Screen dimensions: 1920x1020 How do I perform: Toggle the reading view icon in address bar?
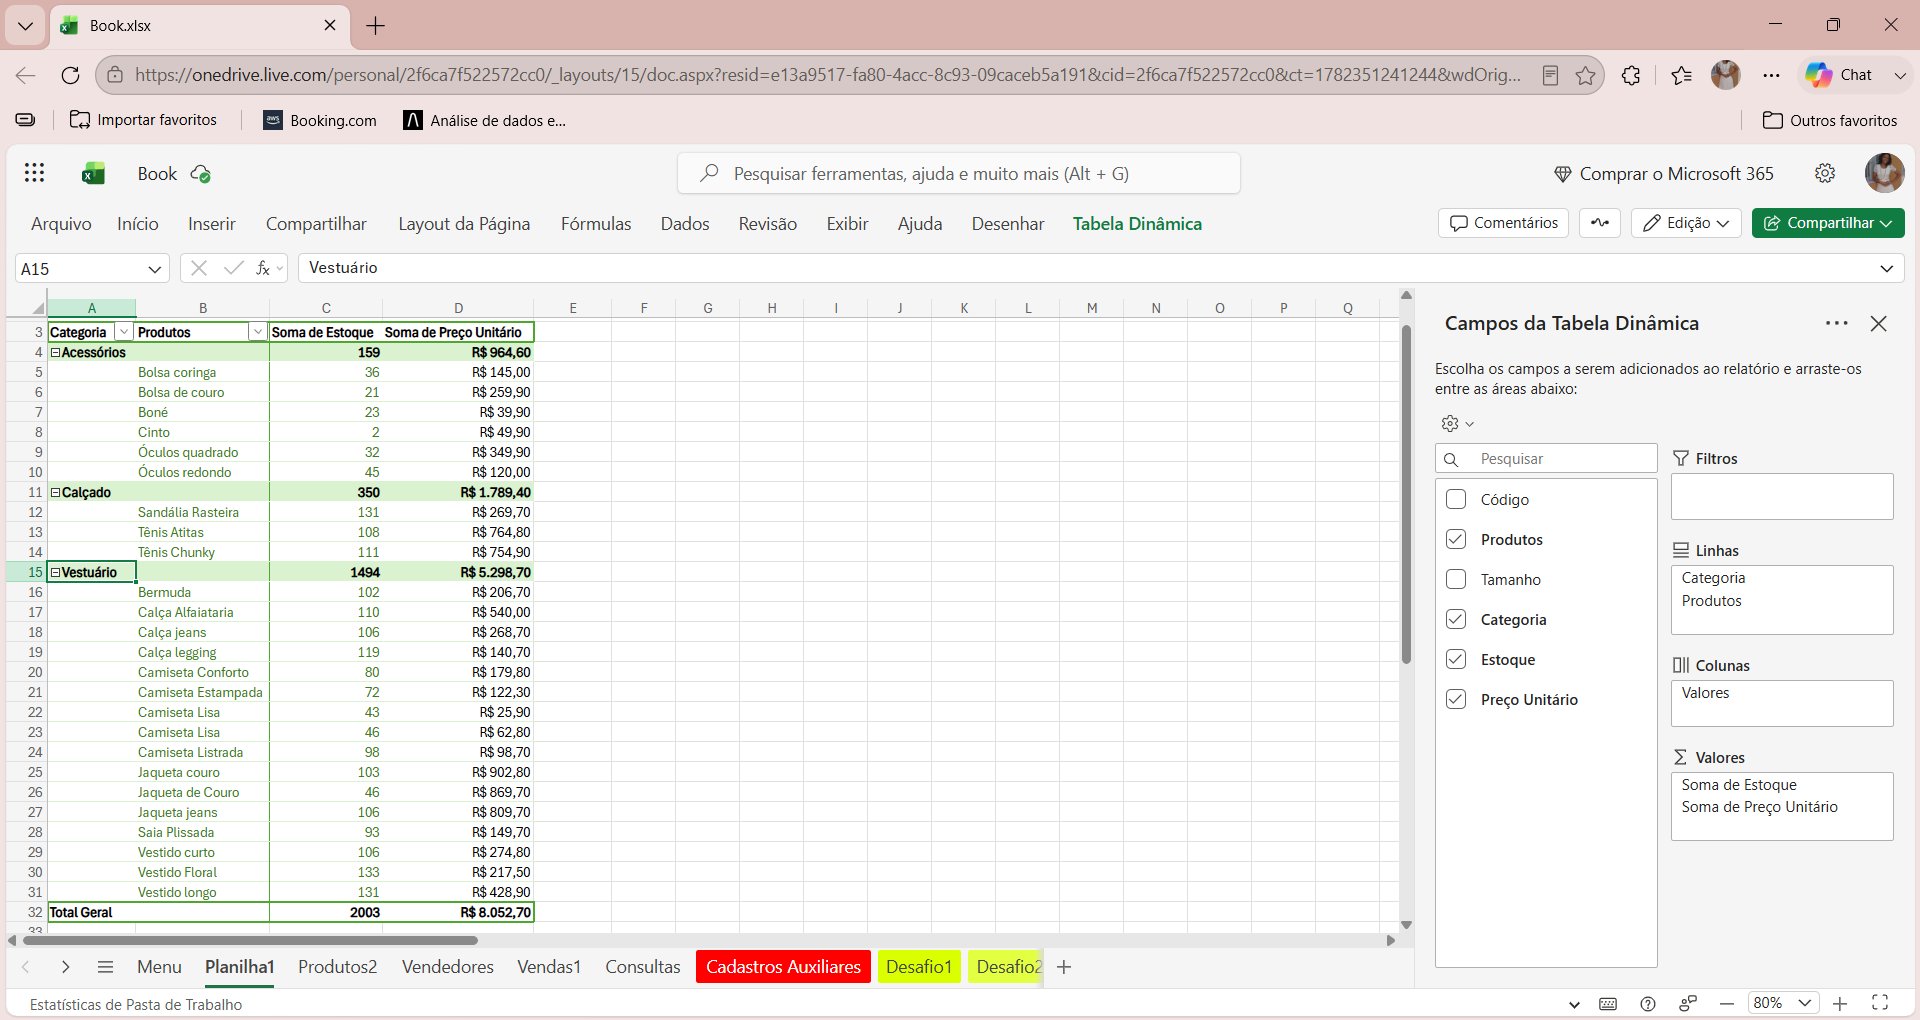tap(1550, 75)
